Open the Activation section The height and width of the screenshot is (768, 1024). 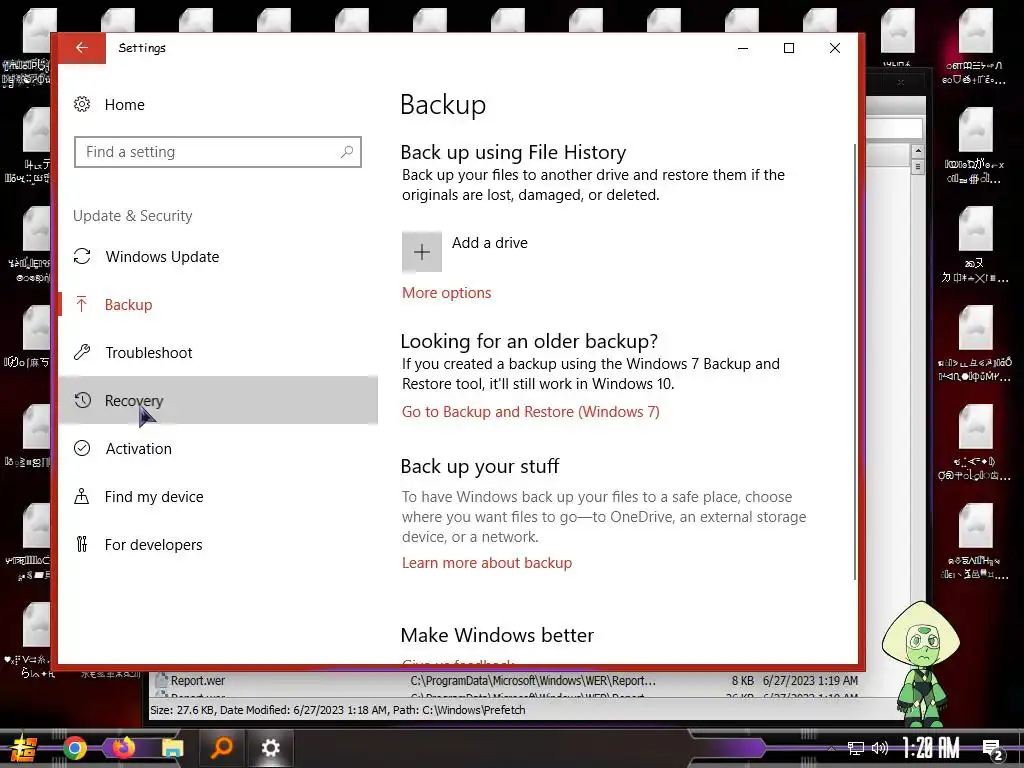(x=217, y=449)
